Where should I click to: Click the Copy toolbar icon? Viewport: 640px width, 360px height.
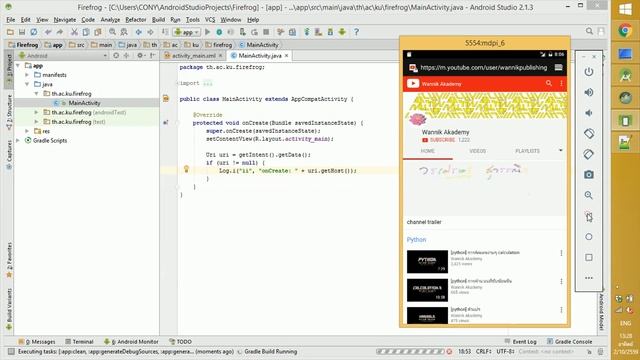86,32
